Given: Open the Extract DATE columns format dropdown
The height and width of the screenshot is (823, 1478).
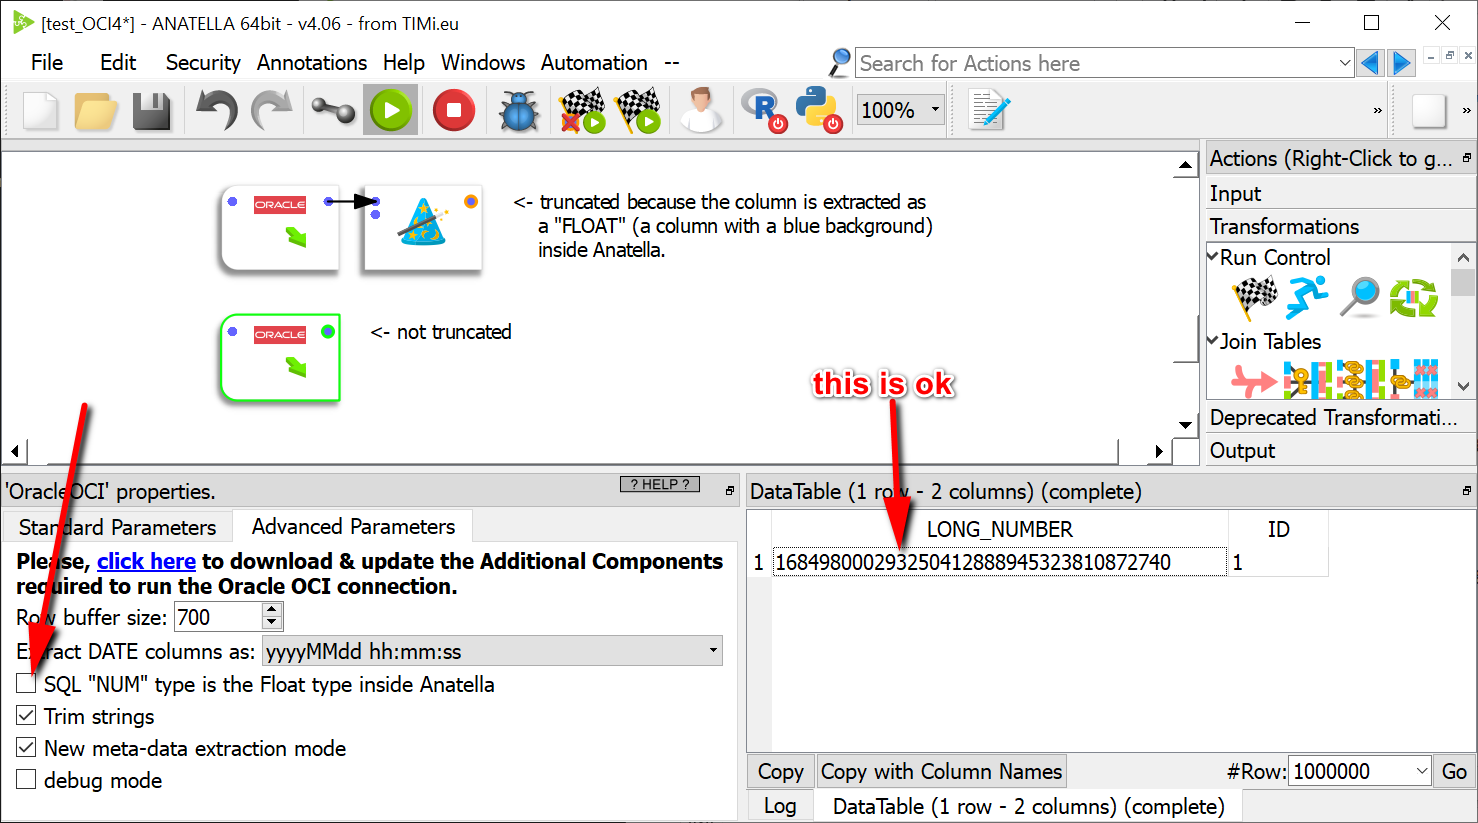Looking at the screenshot, I should (x=492, y=651).
